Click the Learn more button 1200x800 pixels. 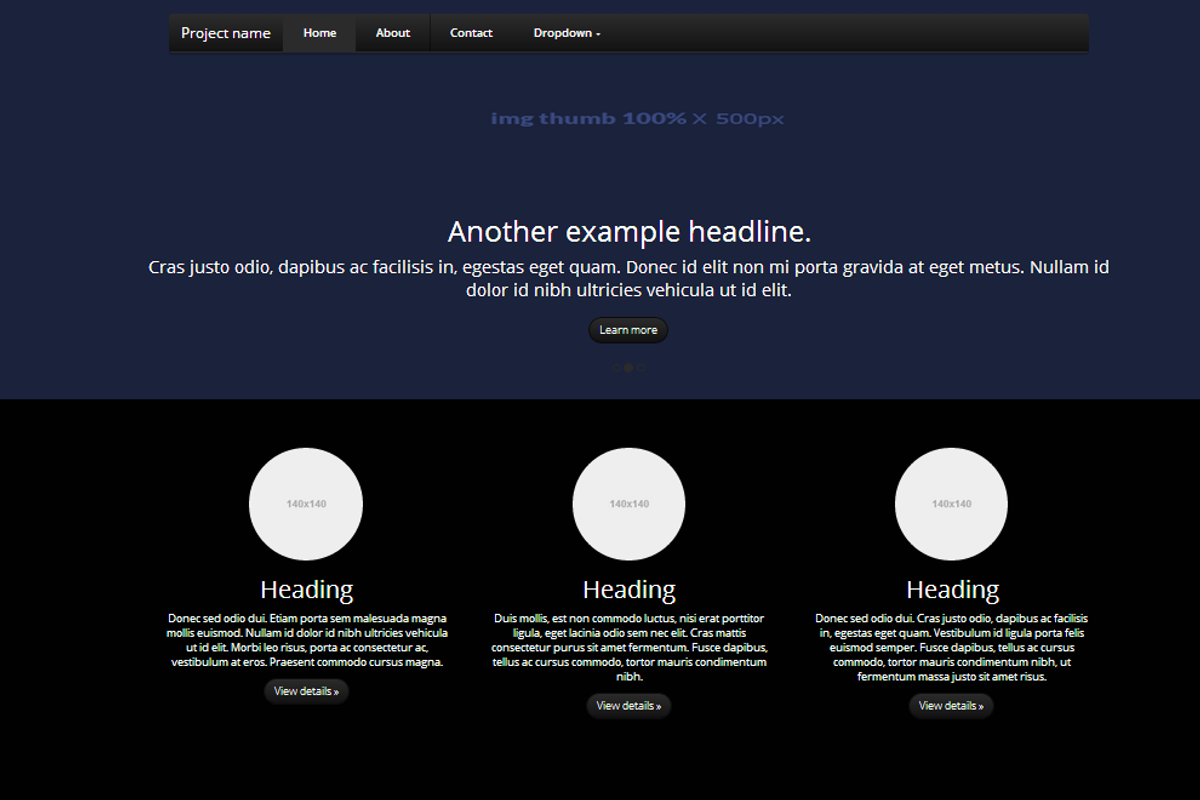coord(628,330)
